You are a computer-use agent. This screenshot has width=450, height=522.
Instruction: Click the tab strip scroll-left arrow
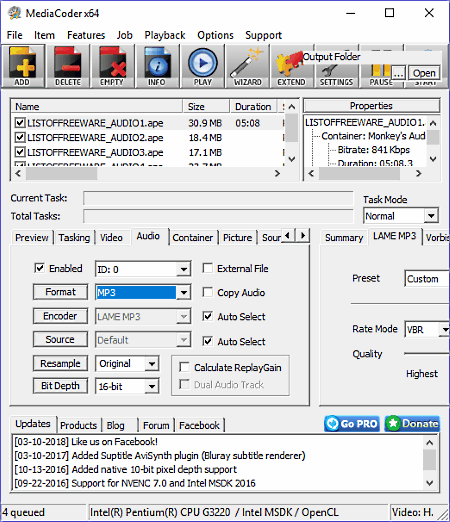288,236
